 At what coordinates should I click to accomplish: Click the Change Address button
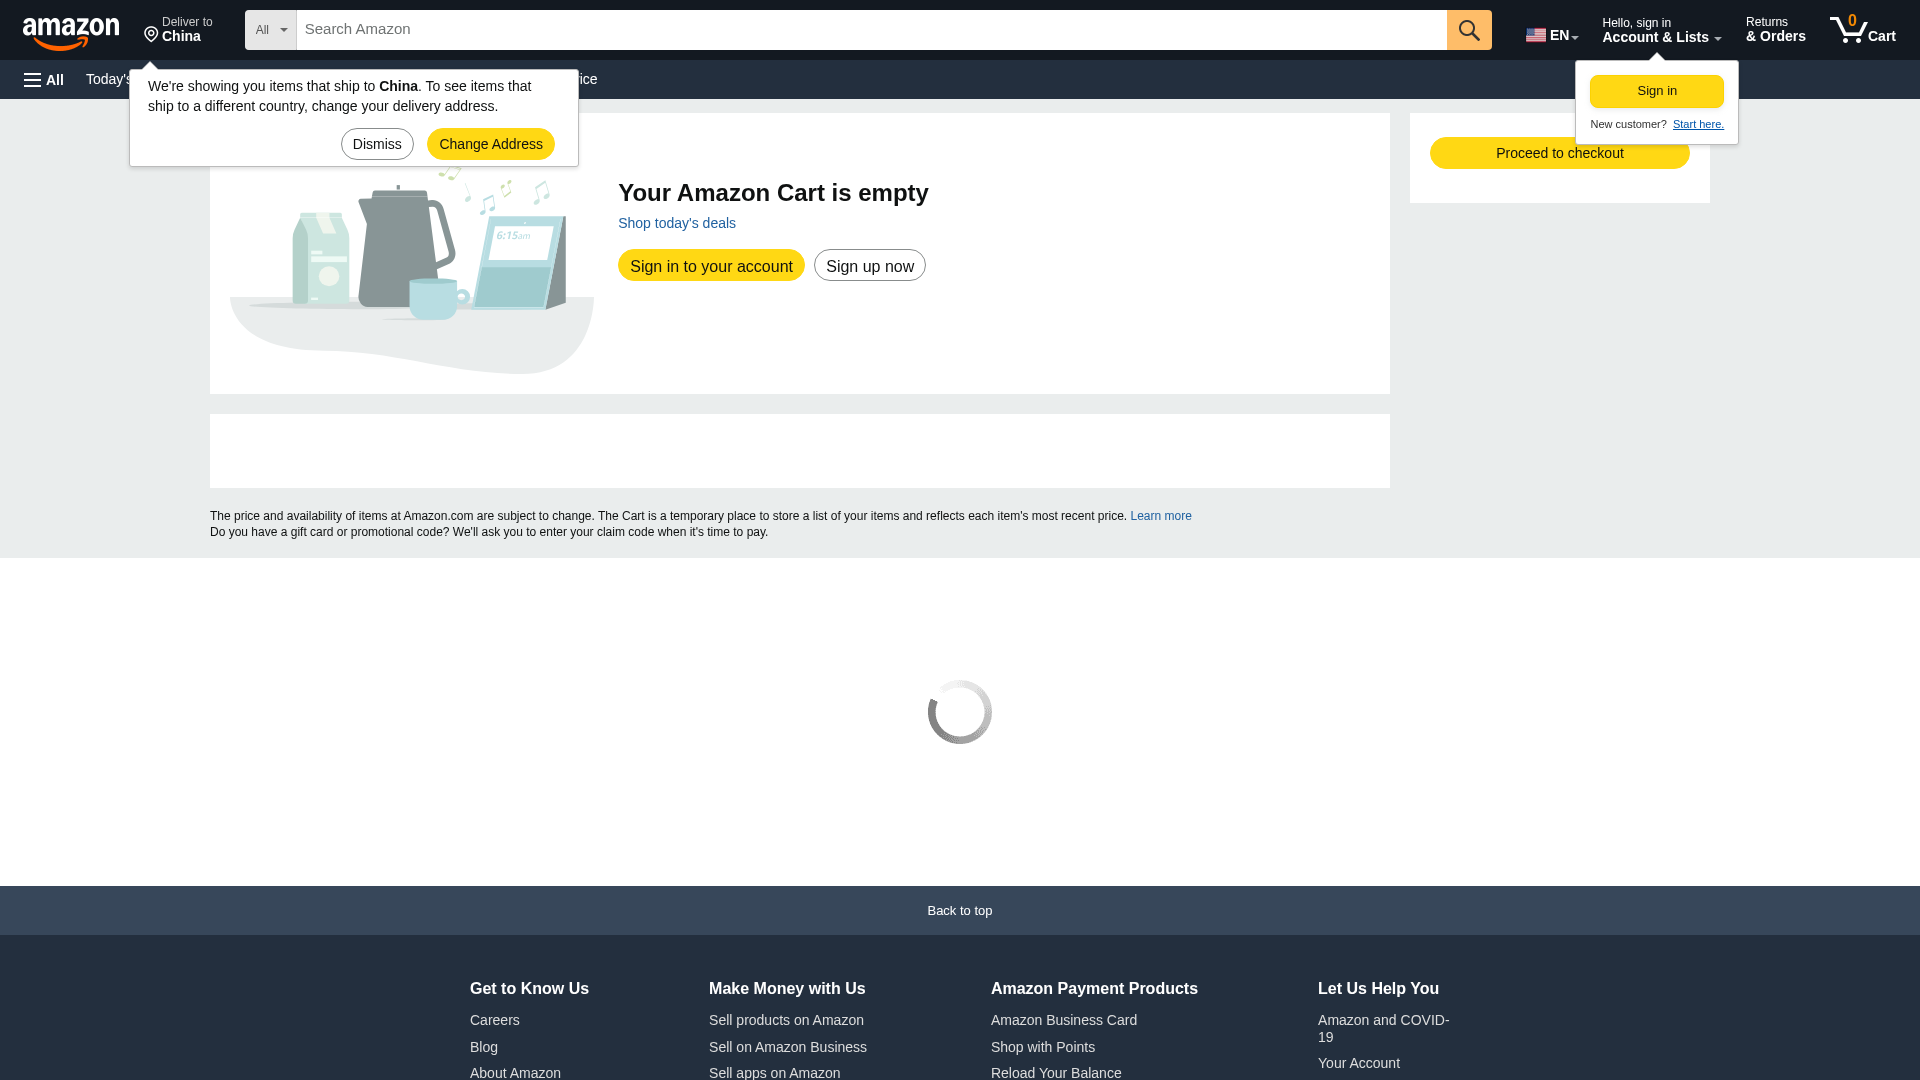pyautogui.click(x=490, y=144)
